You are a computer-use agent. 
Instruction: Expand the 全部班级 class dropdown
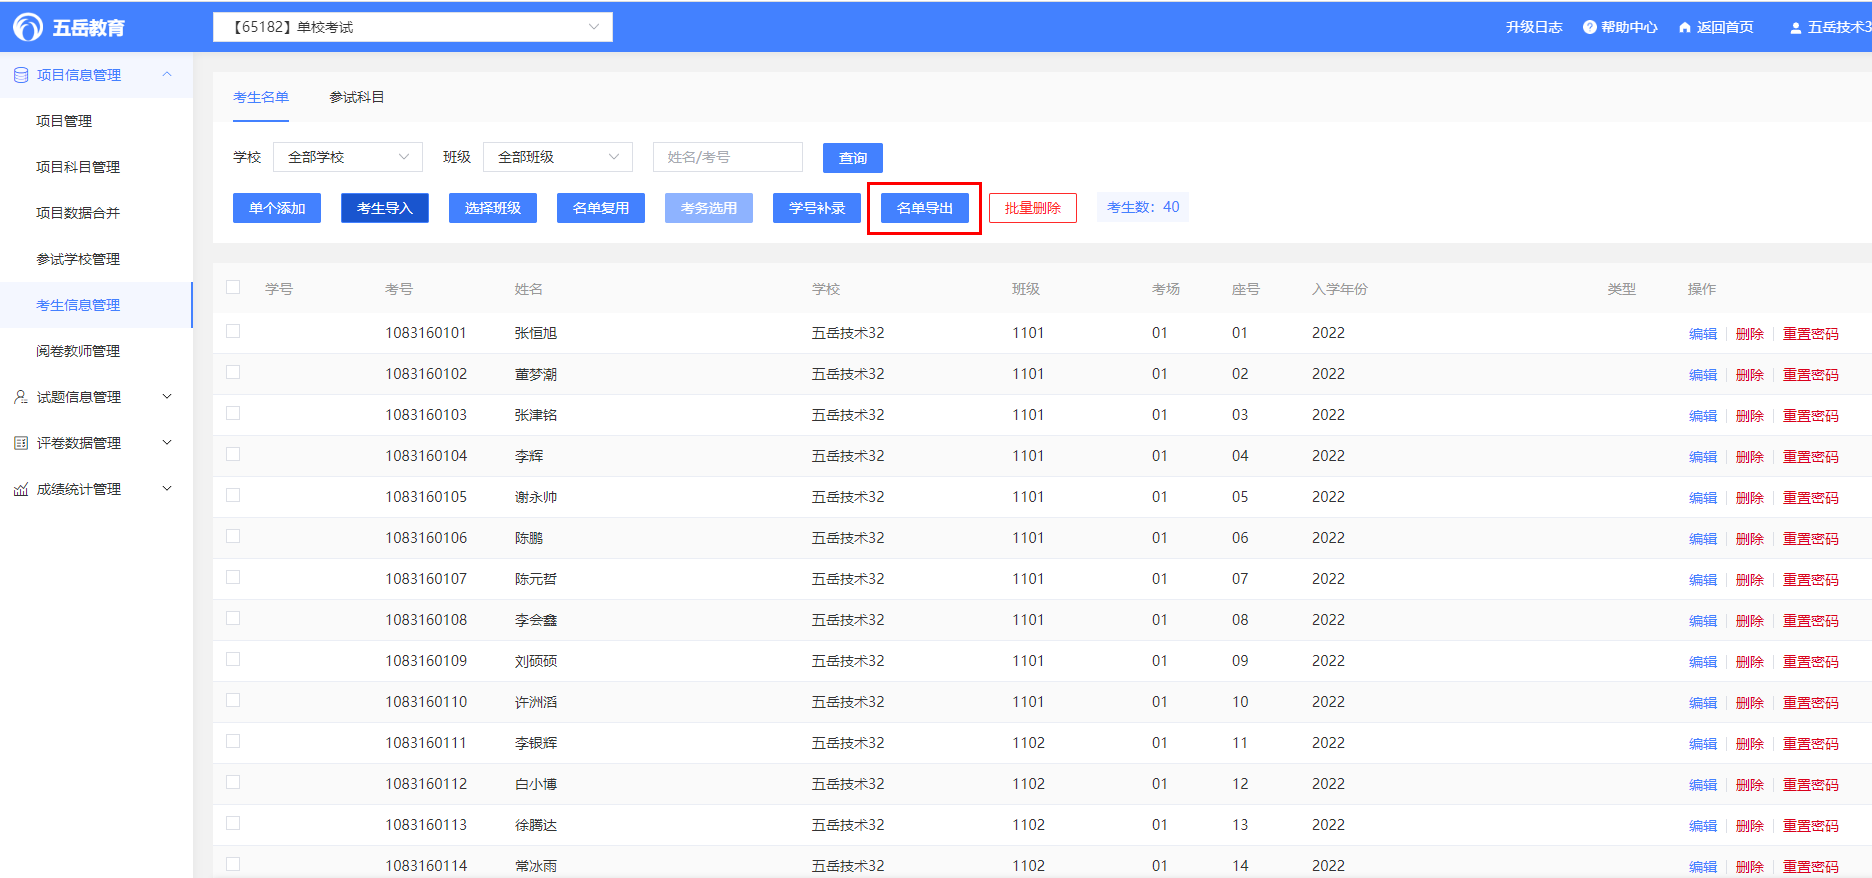pyautogui.click(x=557, y=157)
